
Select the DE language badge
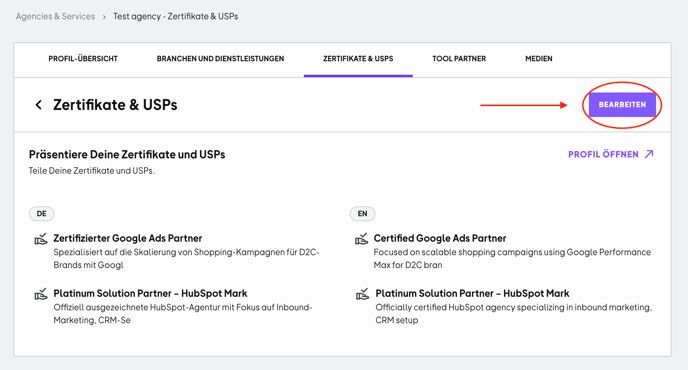coord(41,214)
